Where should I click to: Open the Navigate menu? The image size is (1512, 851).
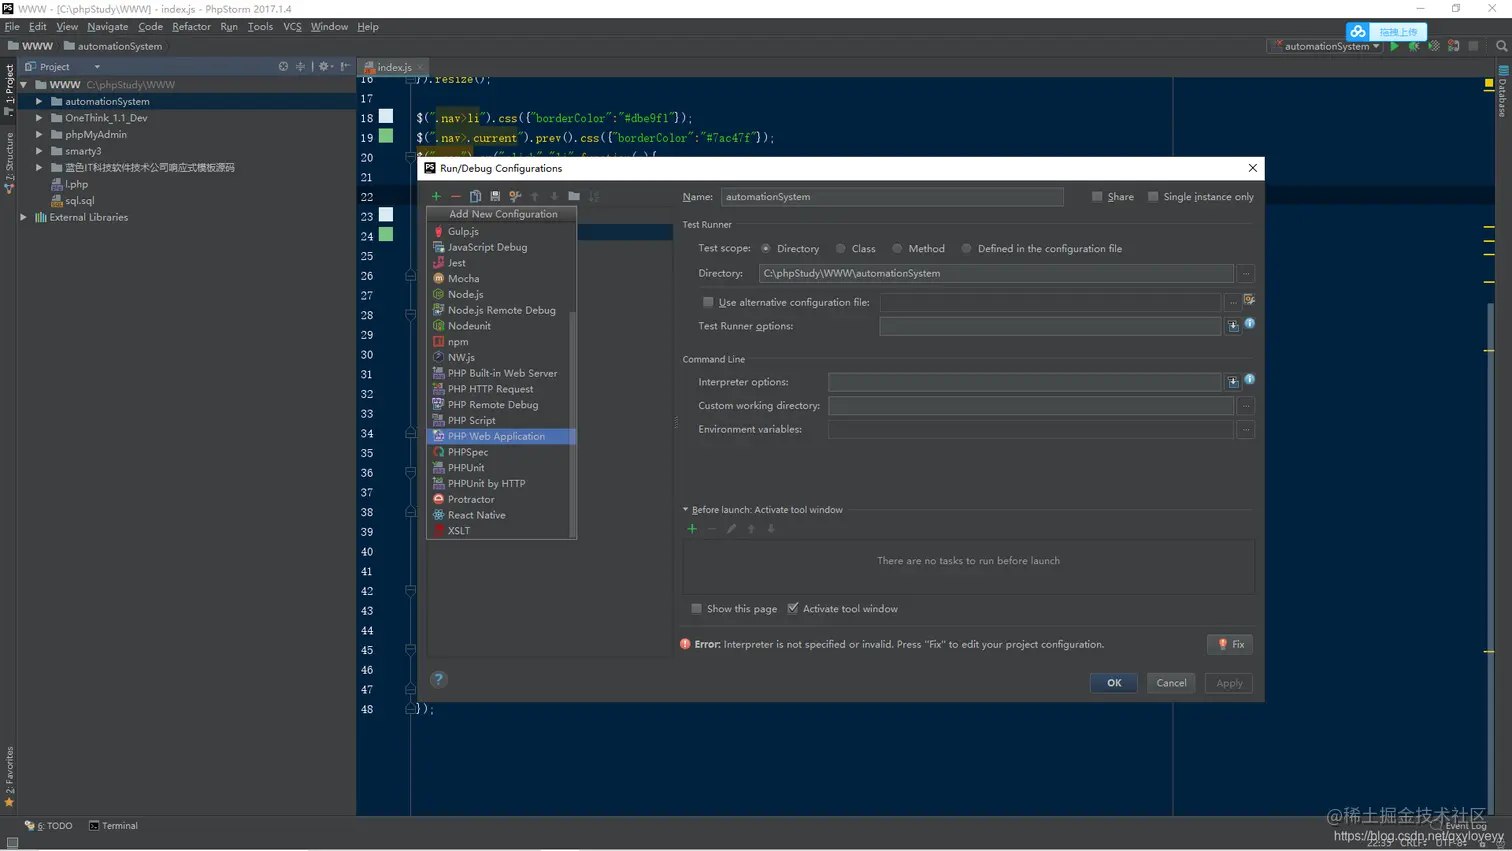pyautogui.click(x=107, y=27)
